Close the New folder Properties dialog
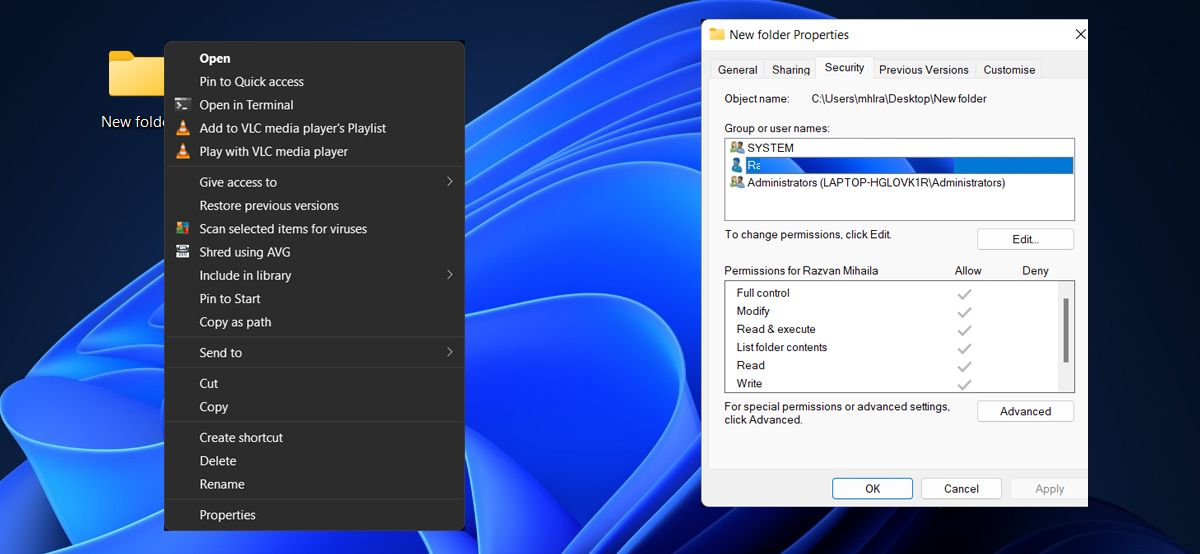Viewport: 1200px width, 554px height. [1079, 34]
